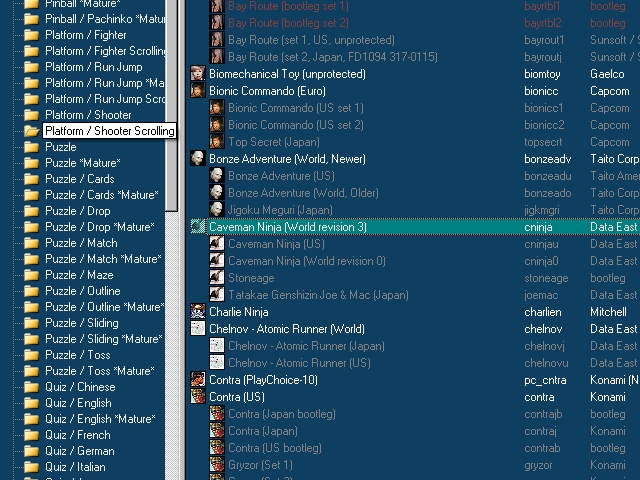Viewport: 640px width, 480px height.
Task: Click the 'charlien' ROM name cell
Action: (x=543, y=312)
